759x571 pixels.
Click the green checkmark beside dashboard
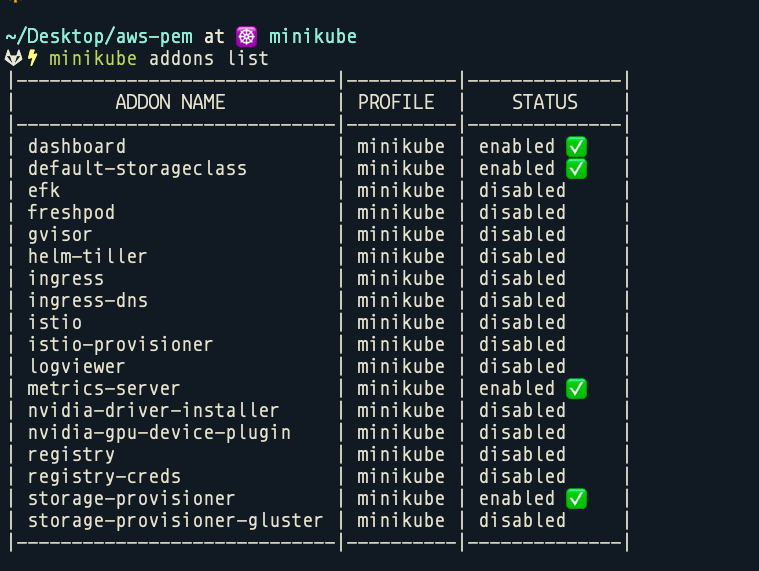(576, 147)
